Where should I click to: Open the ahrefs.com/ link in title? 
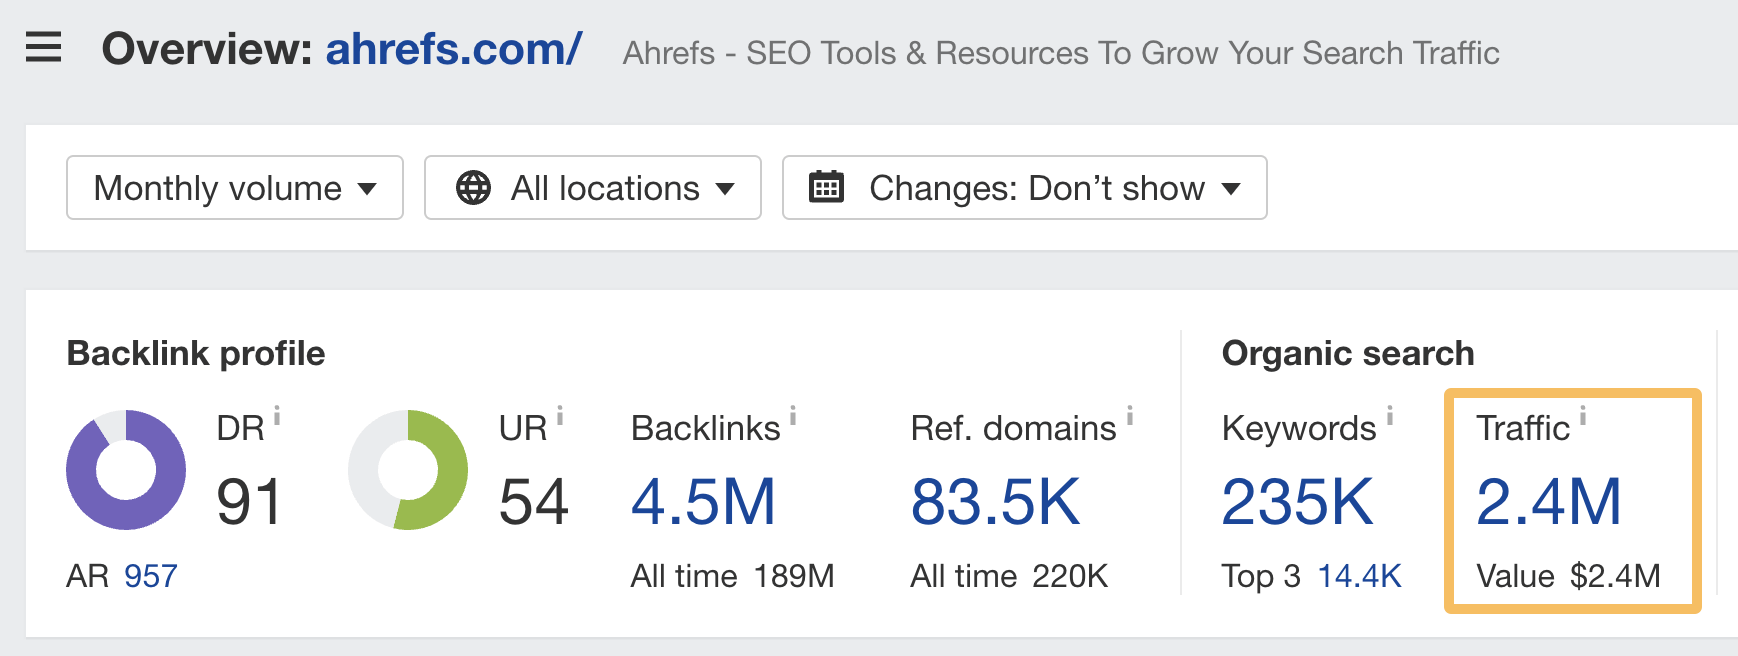453,49
